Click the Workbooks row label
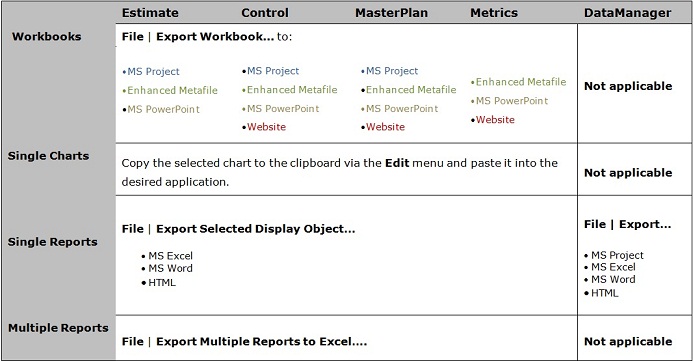The width and height of the screenshot is (693, 361). click(x=46, y=36)
